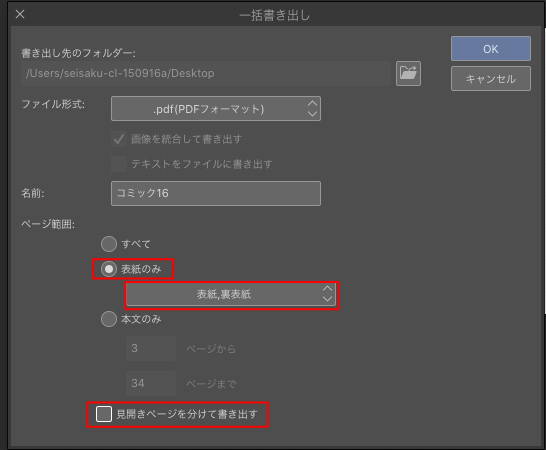Image resolution: width=546 pixels, height=450 pixels.
Task: Click the 名前 field containing コミック16
Action: click(x=216, y=193)
